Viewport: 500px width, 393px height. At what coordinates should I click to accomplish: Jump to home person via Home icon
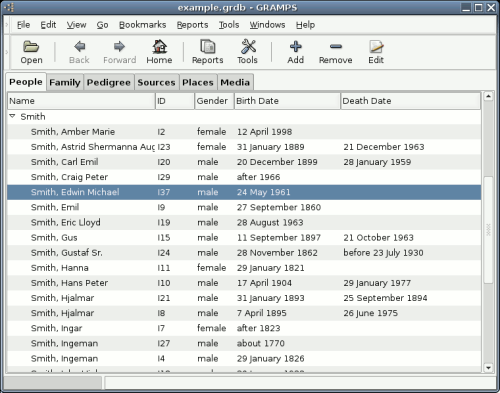point(159,46)
